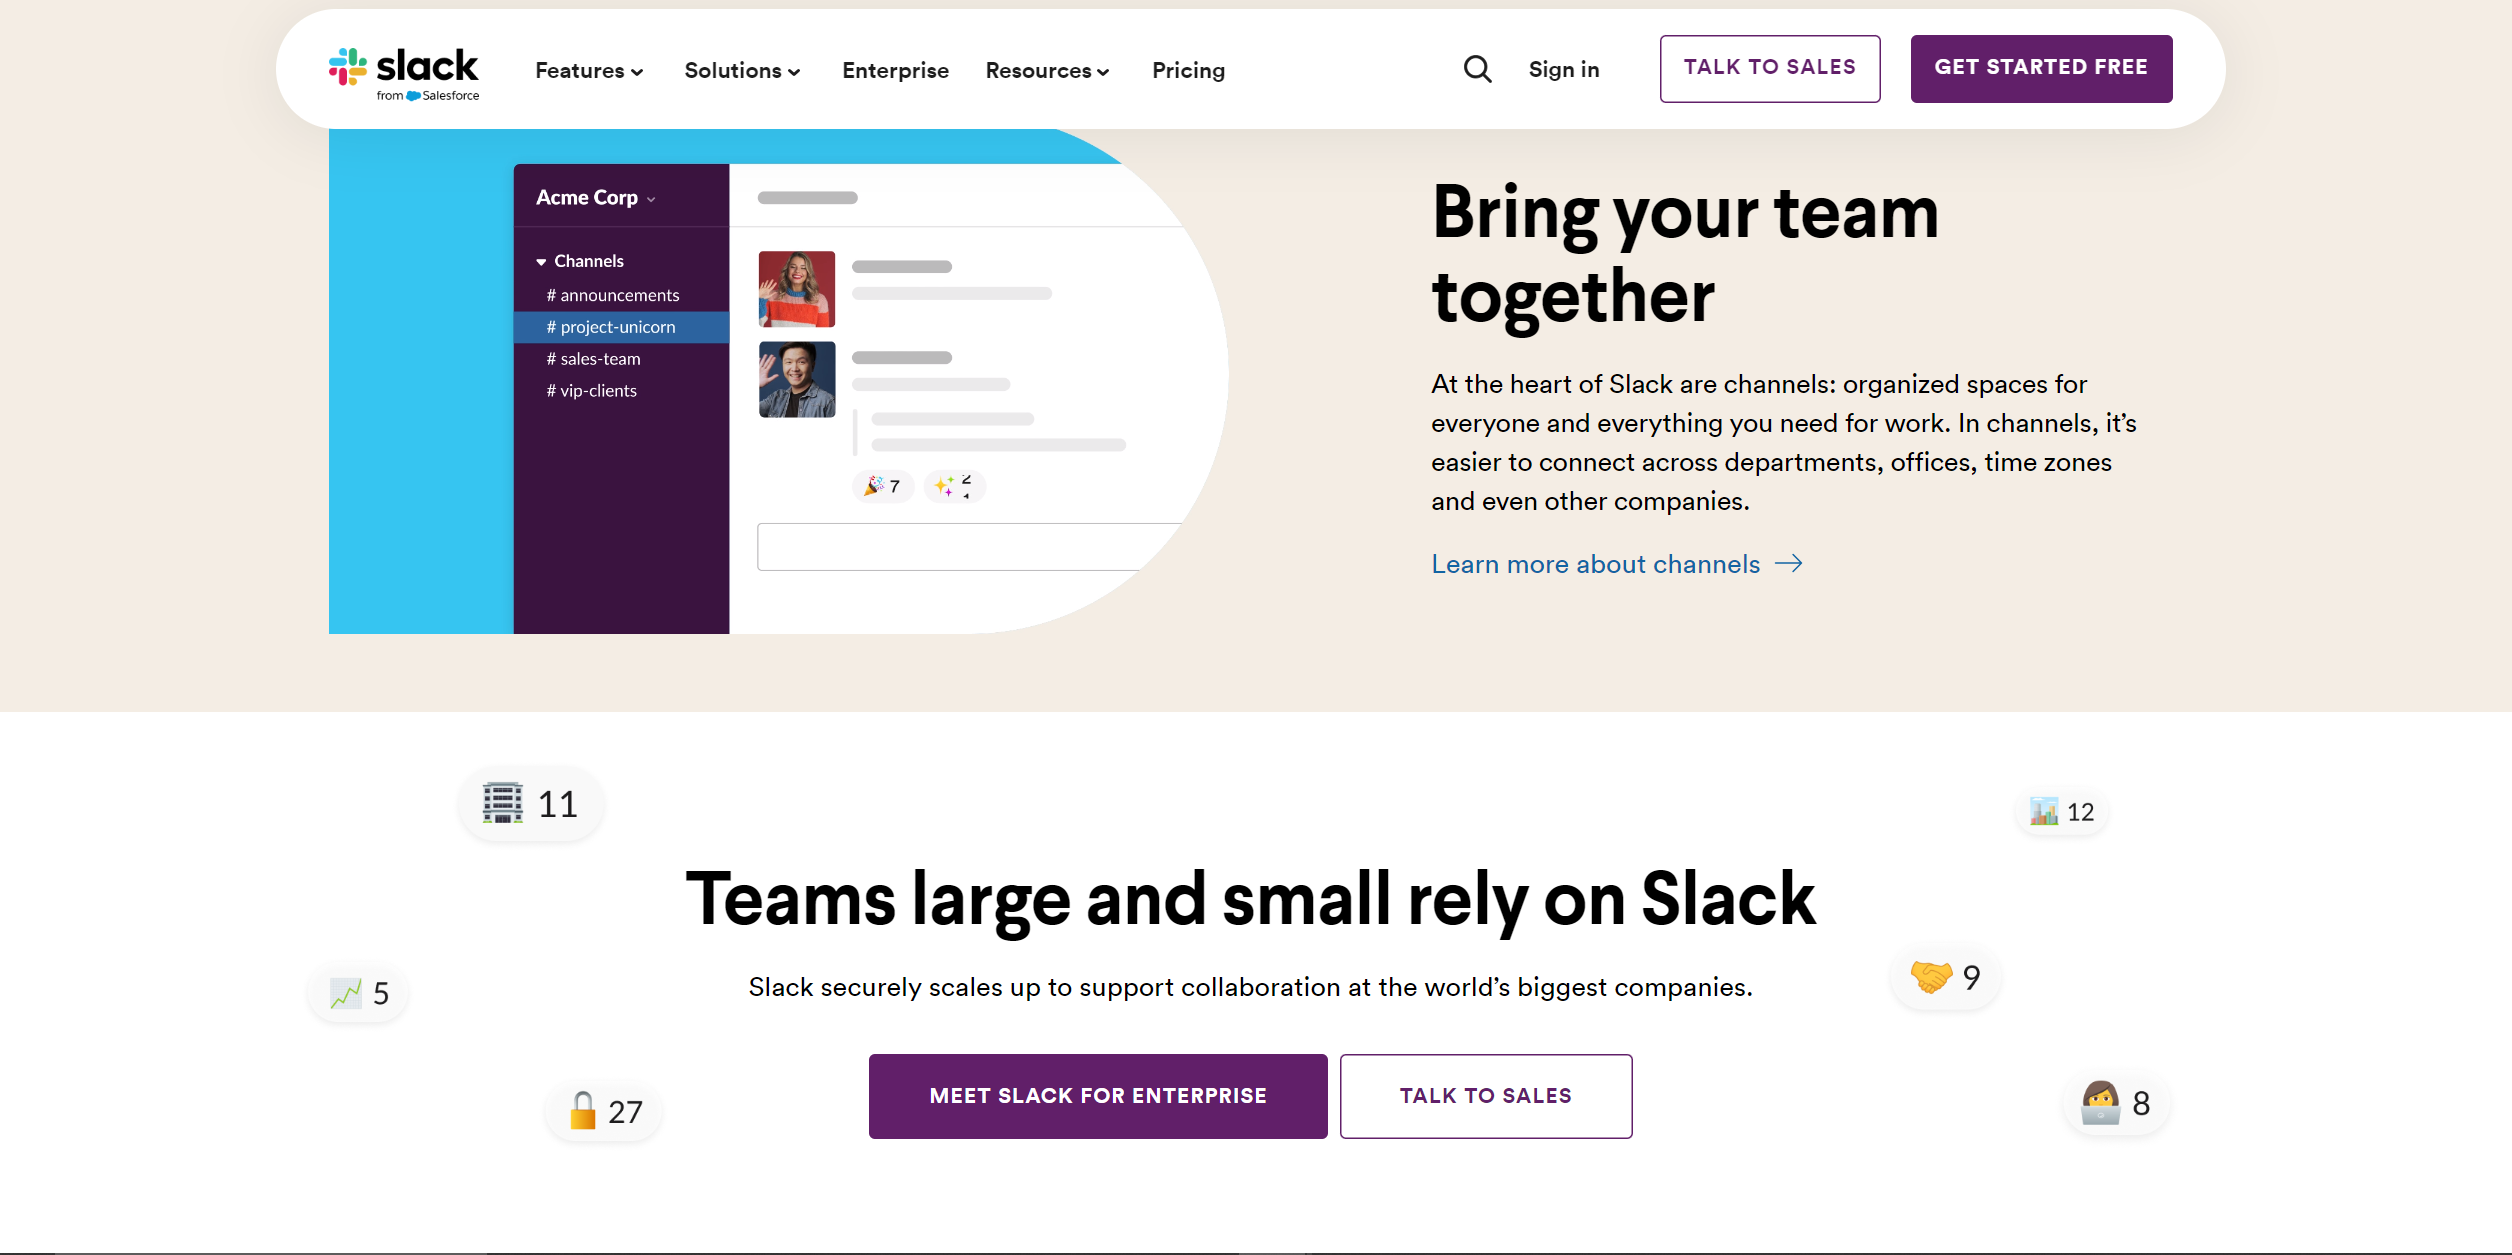
Task: Collapse the Channels section
Action: [x=580, y=261]
